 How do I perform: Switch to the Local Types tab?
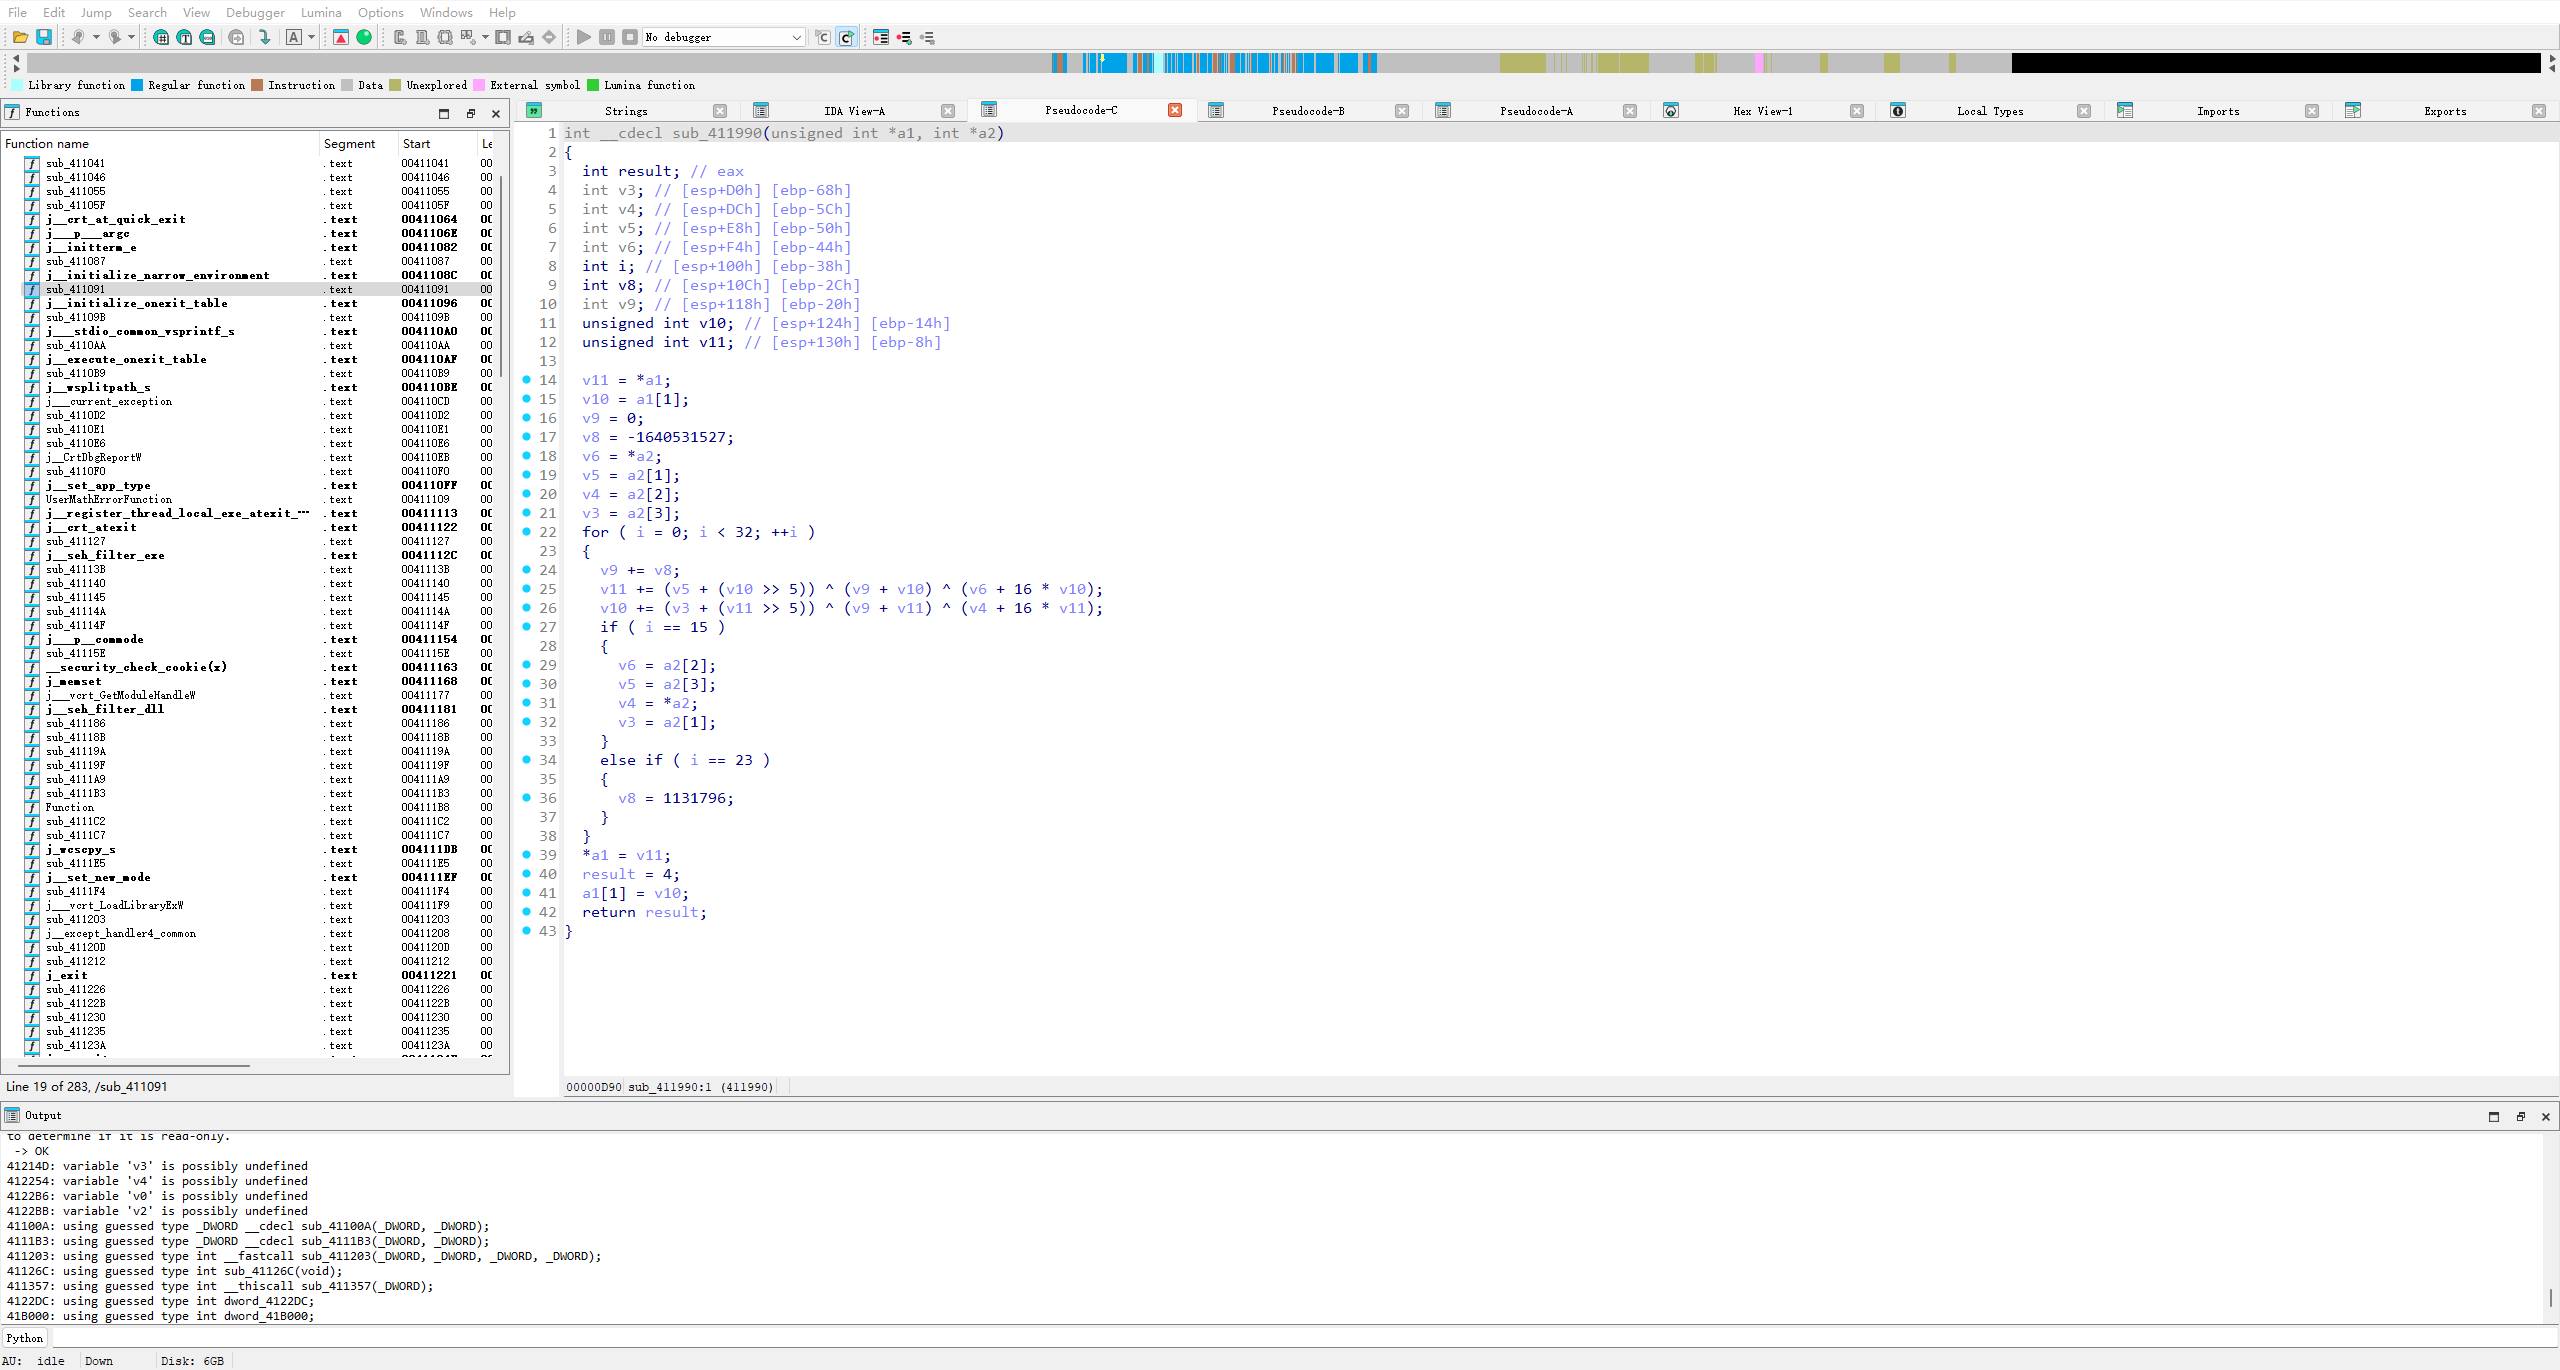[1990, 111]
